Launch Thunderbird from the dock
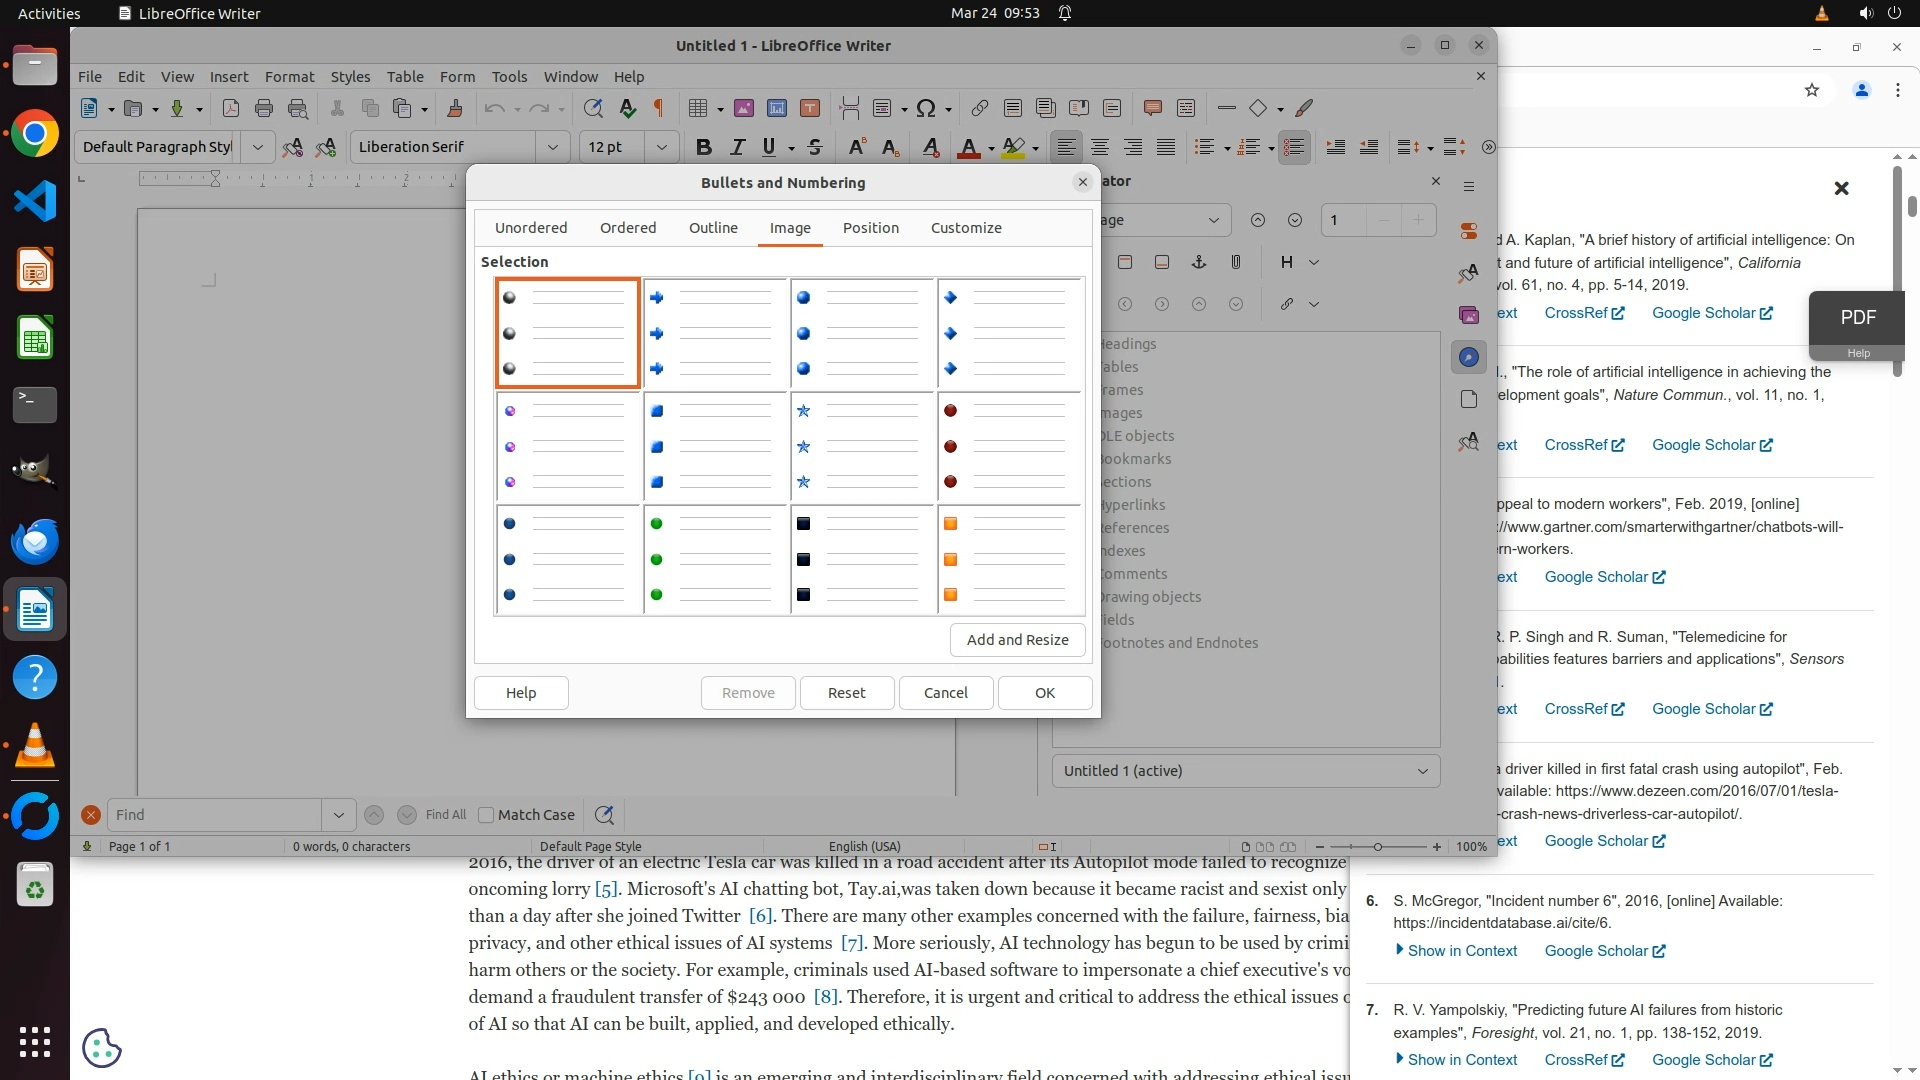This screenshot has width=1920, height=1080. pyautogui.click(x=35, y=541)
